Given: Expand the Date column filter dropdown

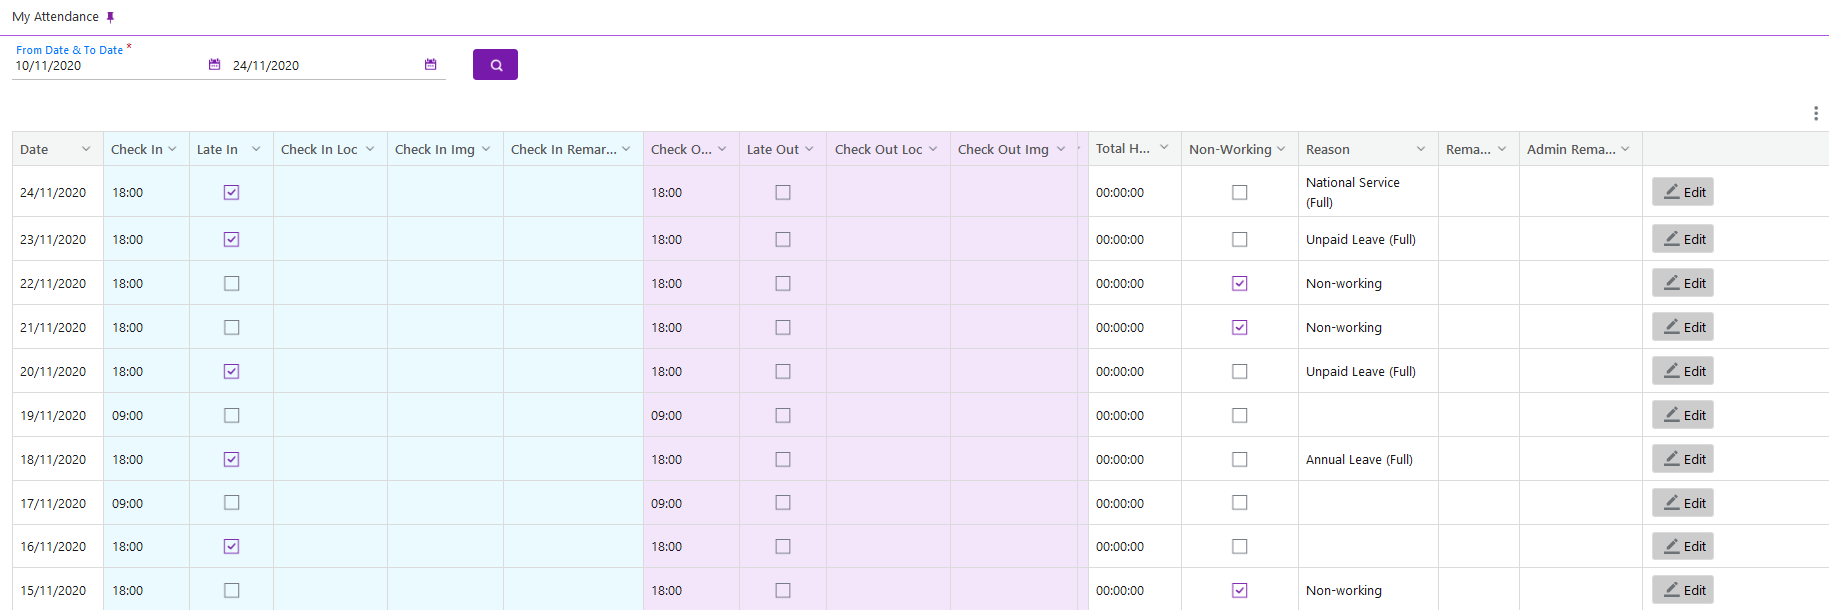Looking at the screenshot, I should click(x=86, y=149).
